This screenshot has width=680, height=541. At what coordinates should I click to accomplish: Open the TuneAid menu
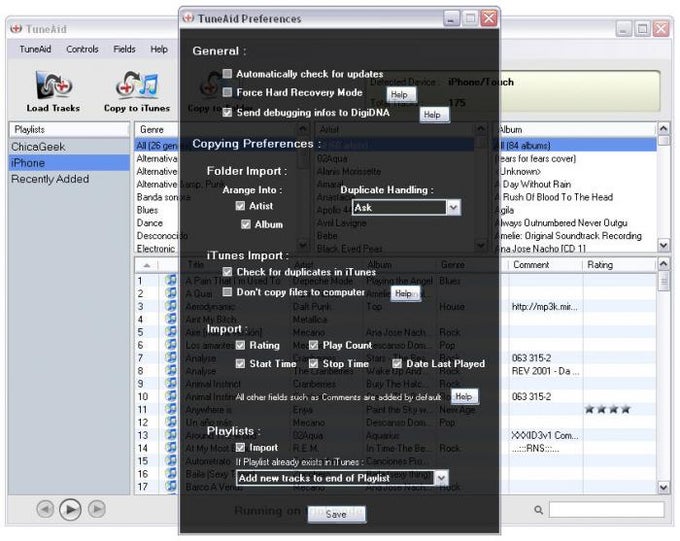pos(35,49)
